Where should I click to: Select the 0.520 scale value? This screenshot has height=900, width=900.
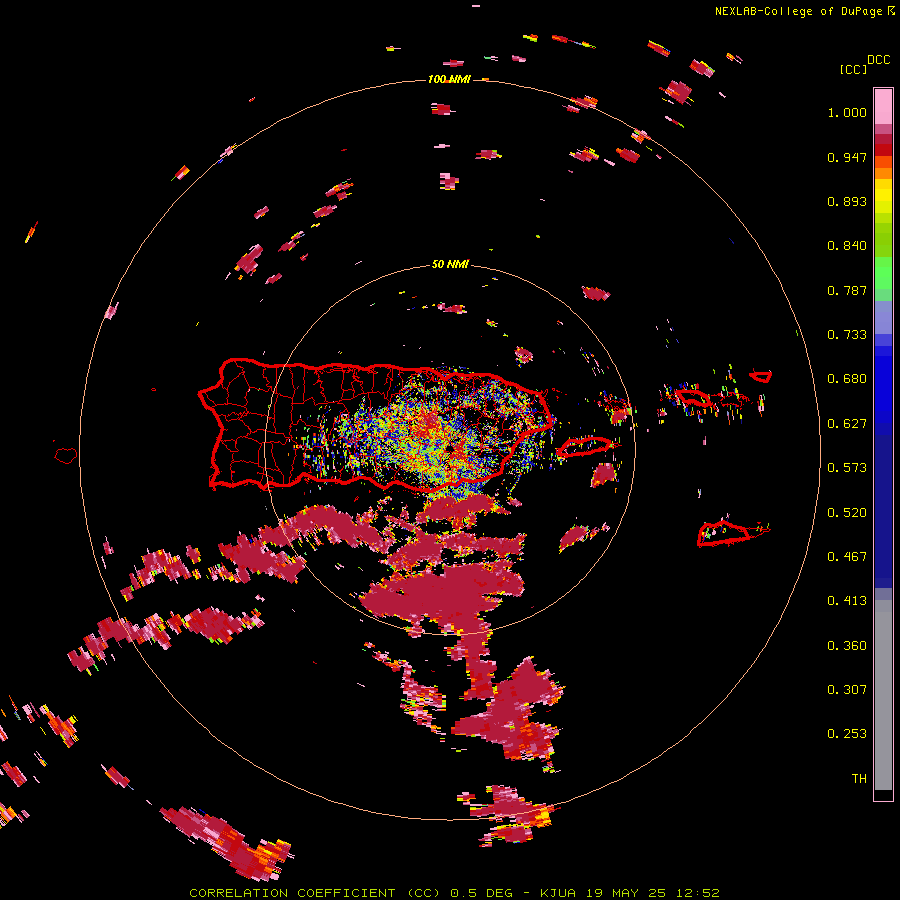tap(847, 513)
